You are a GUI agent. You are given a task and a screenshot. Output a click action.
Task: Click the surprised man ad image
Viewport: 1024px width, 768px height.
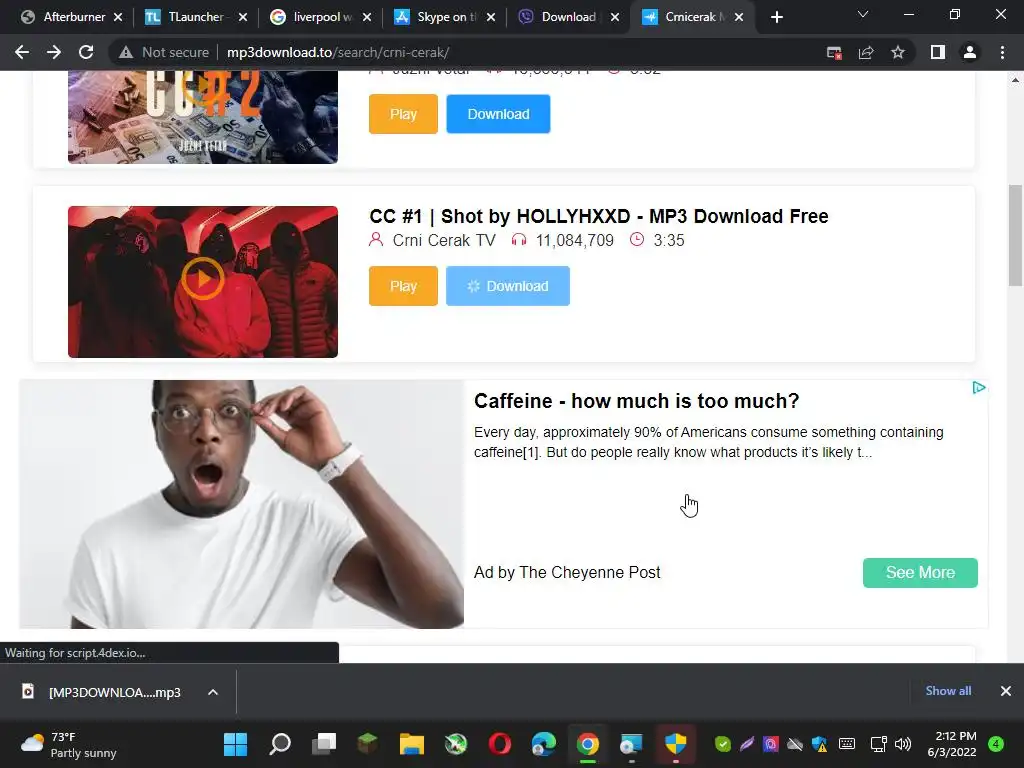tap(242, 504)
